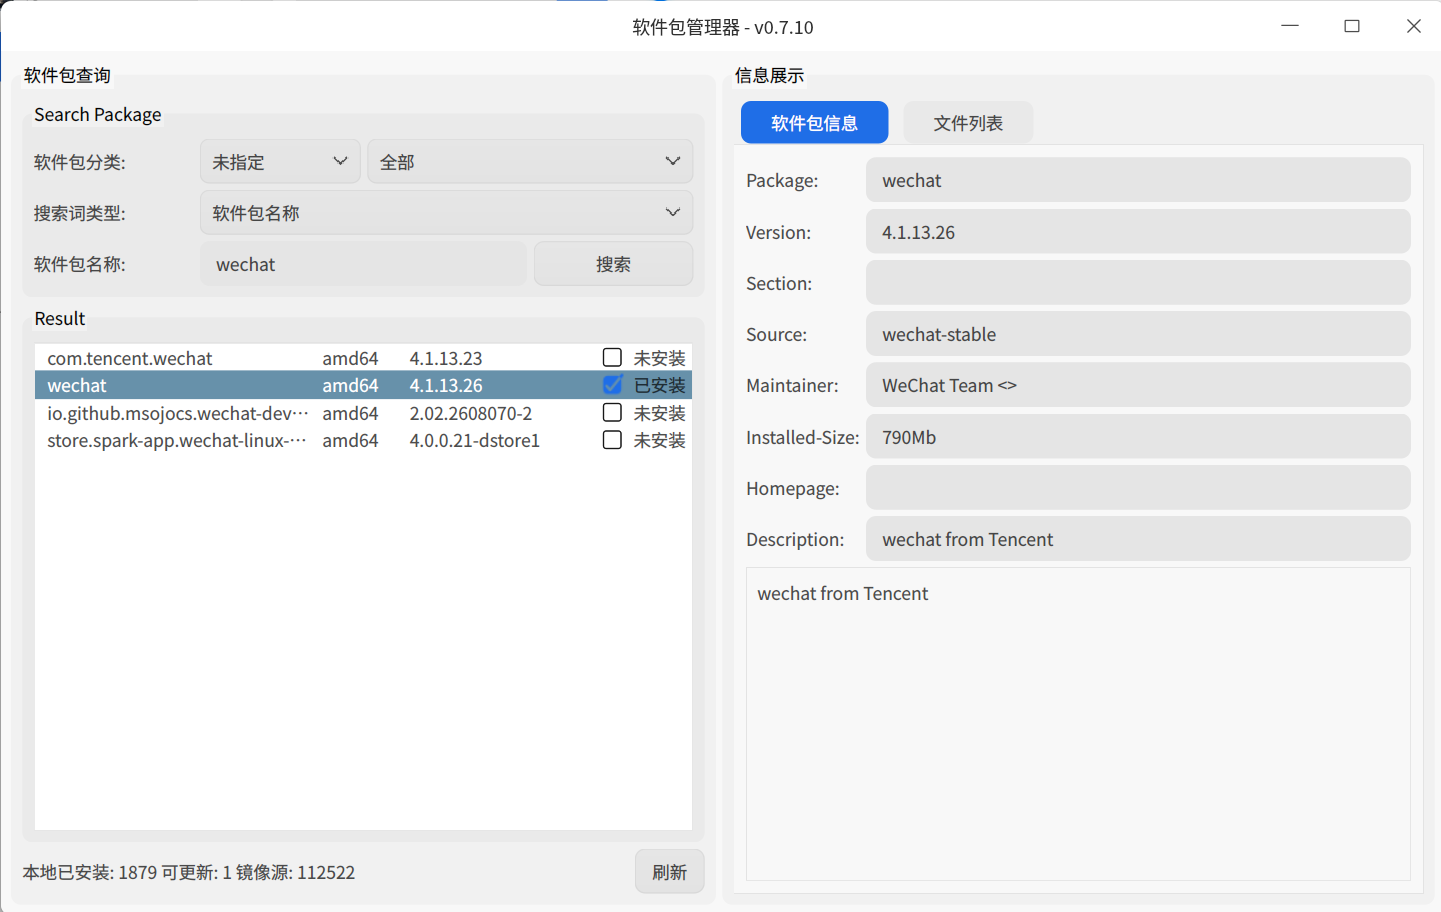
Task: Select the store.spark-app.wechat-linux result row
Action: pyautogui.click(x=363, y=440)
